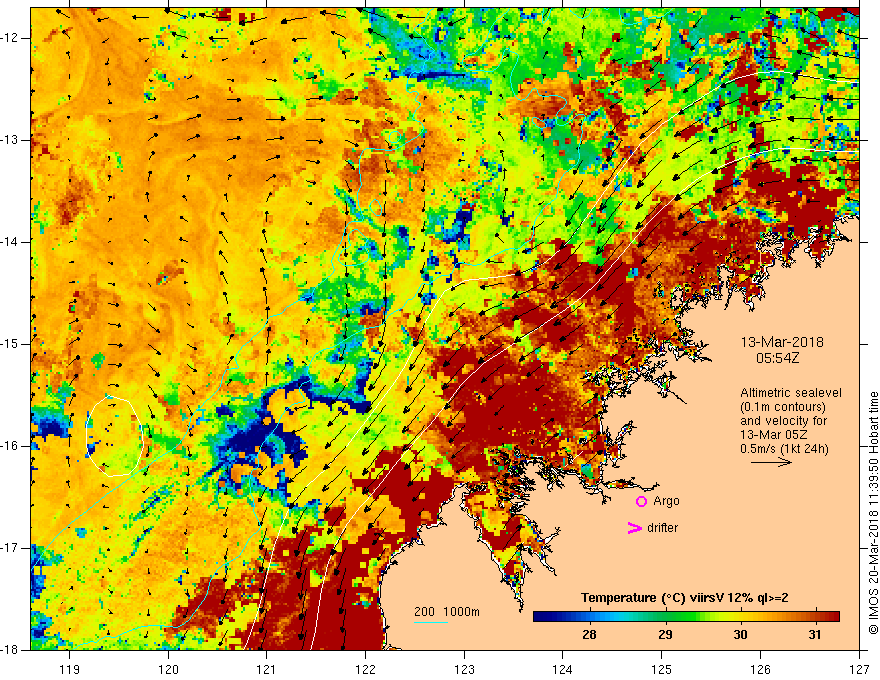
Task: Click the longitude '121' axis label
Action: coord(267,669)
